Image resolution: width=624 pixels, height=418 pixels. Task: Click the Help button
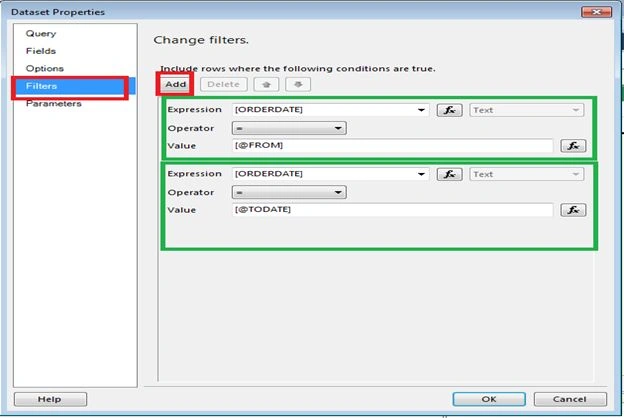click(x=50, y=399)
